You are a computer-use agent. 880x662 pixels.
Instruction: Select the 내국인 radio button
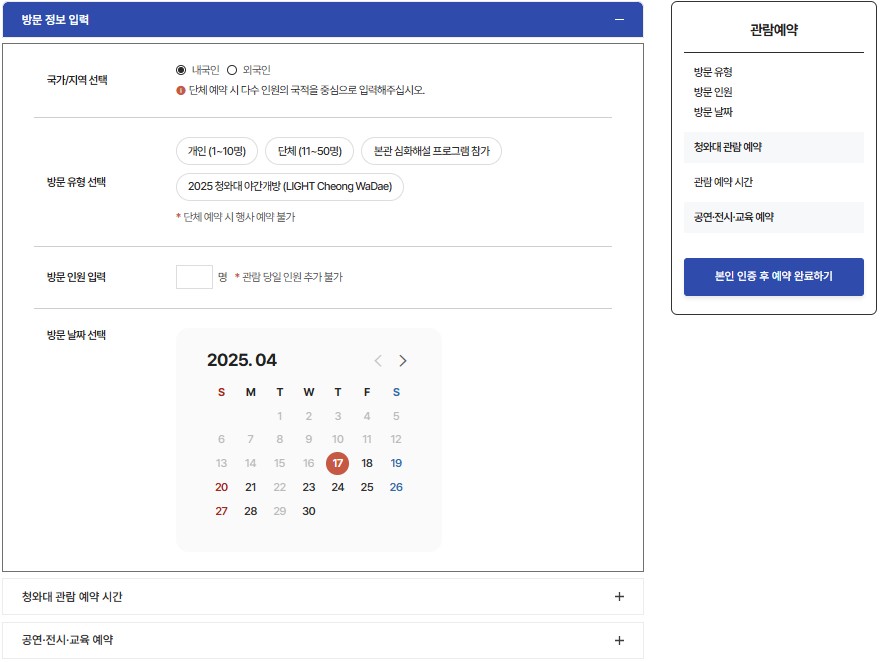coord(183,70)
